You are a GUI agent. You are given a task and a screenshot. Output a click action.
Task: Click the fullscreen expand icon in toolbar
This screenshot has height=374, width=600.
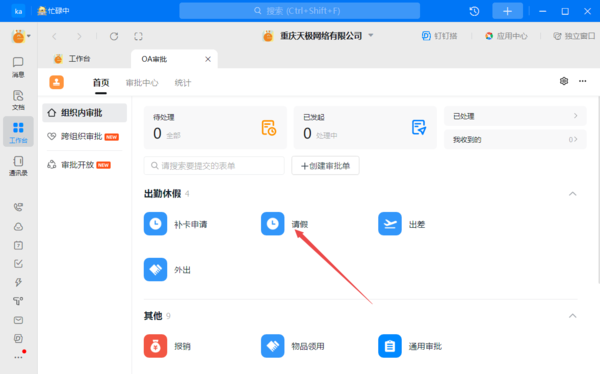pos(138,36)
